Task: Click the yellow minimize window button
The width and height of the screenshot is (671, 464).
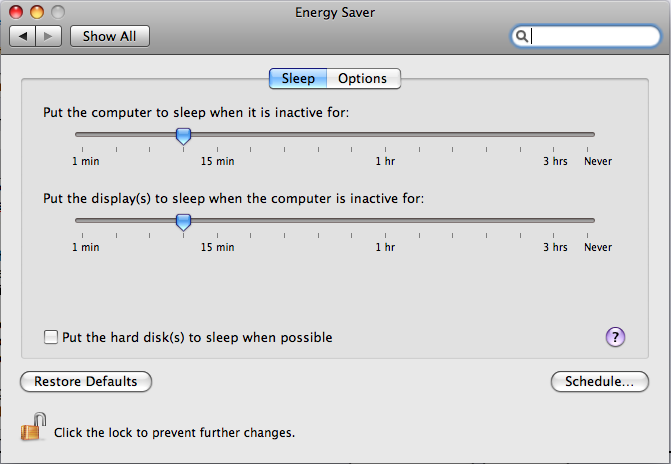Action: (x=37, y=12)
